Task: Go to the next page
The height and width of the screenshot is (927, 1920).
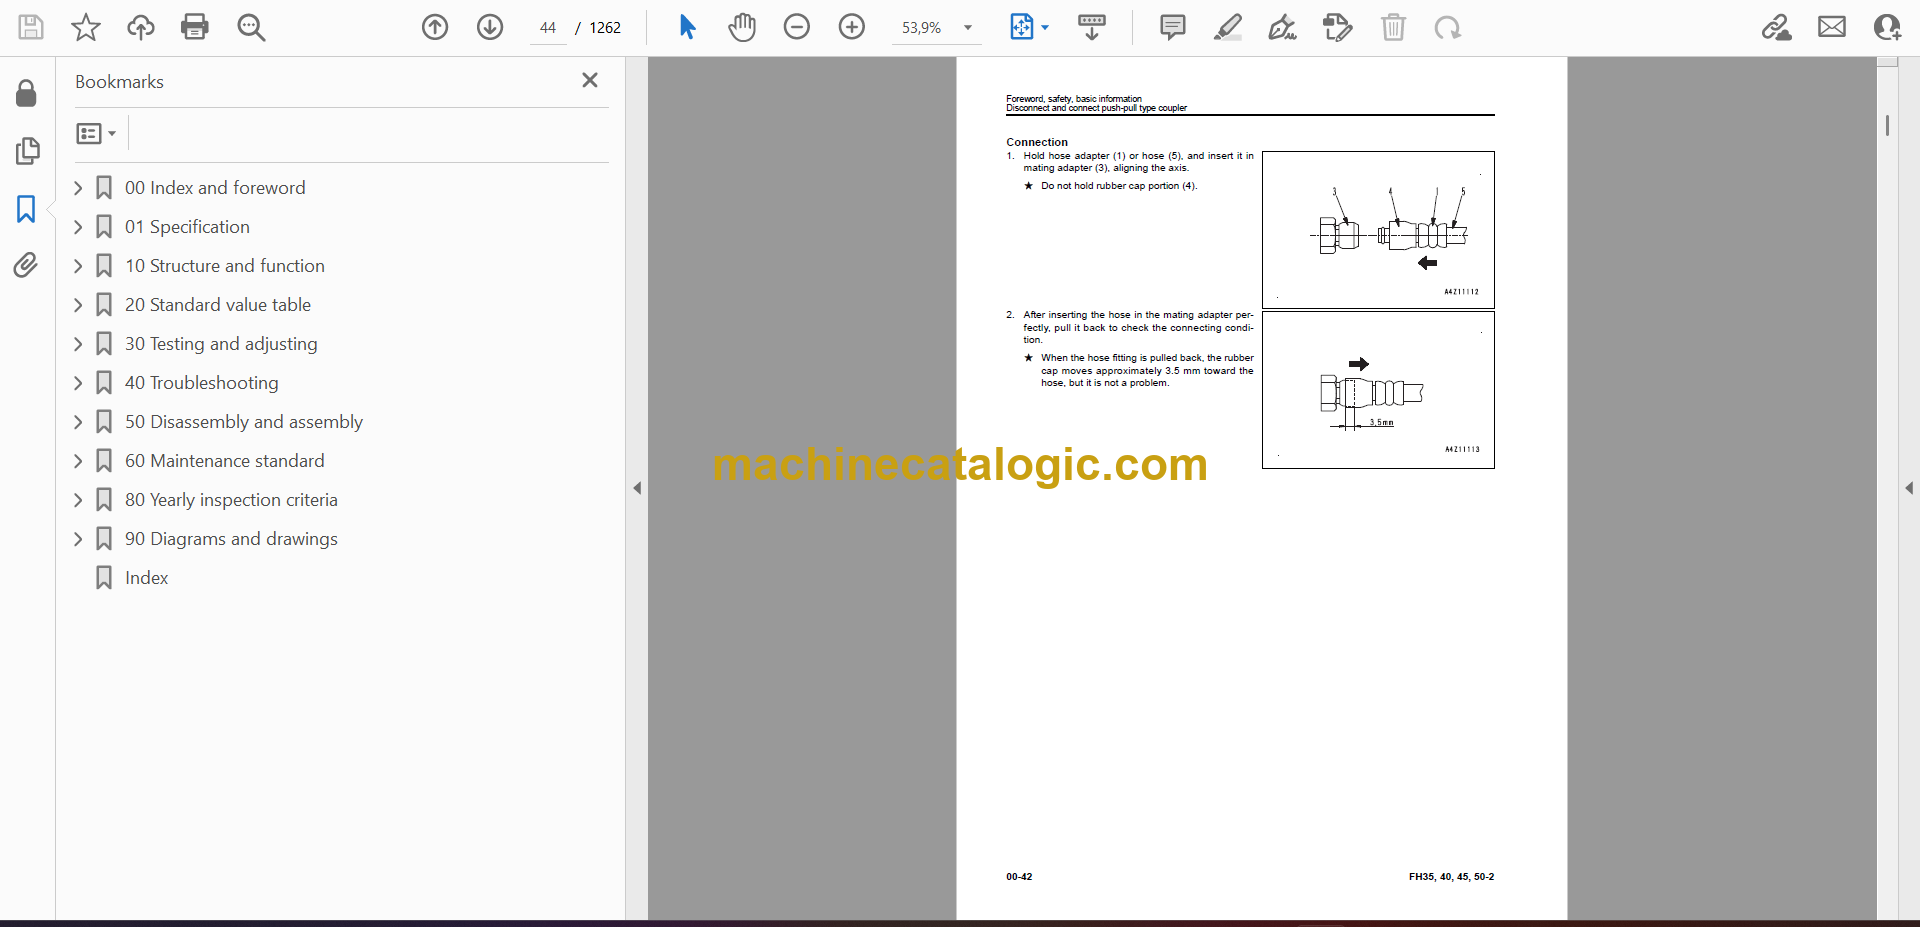Action: [490, 27]
